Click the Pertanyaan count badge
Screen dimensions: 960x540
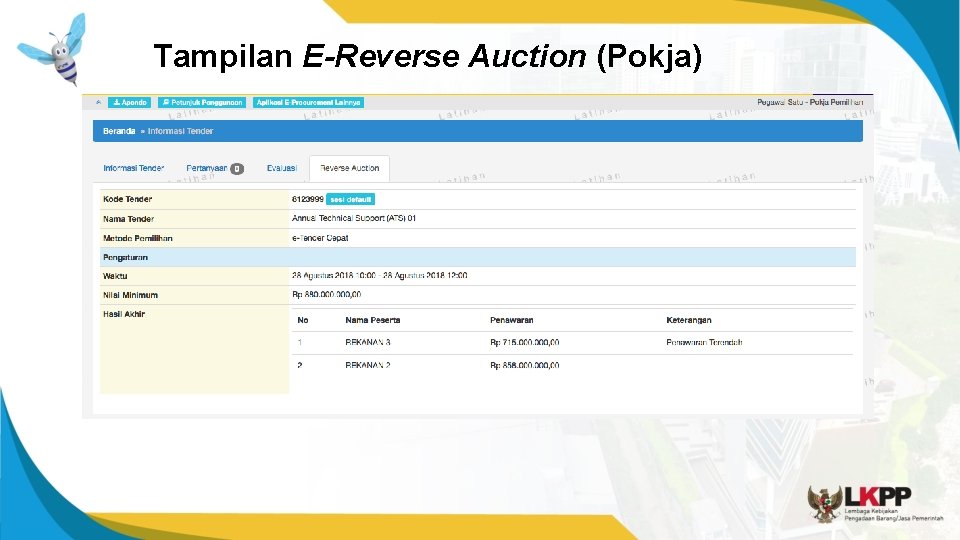(x=237, y=168)
